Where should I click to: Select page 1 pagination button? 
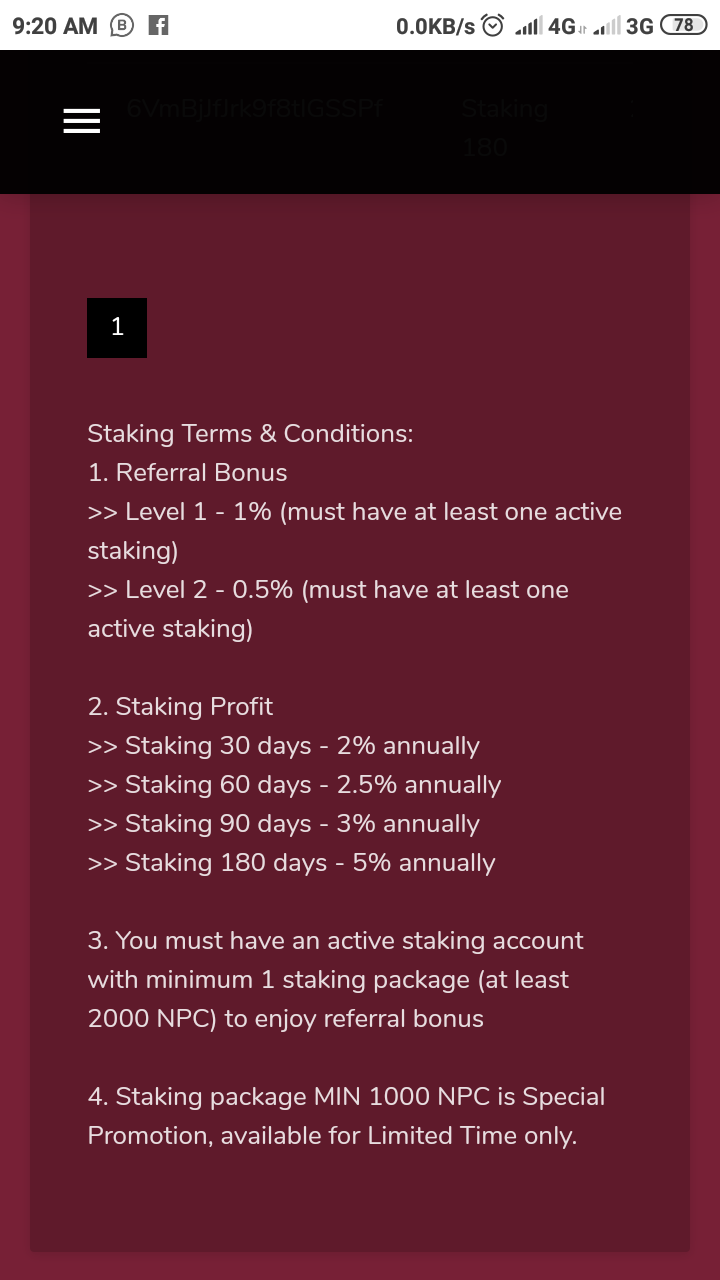click(117, 327)
